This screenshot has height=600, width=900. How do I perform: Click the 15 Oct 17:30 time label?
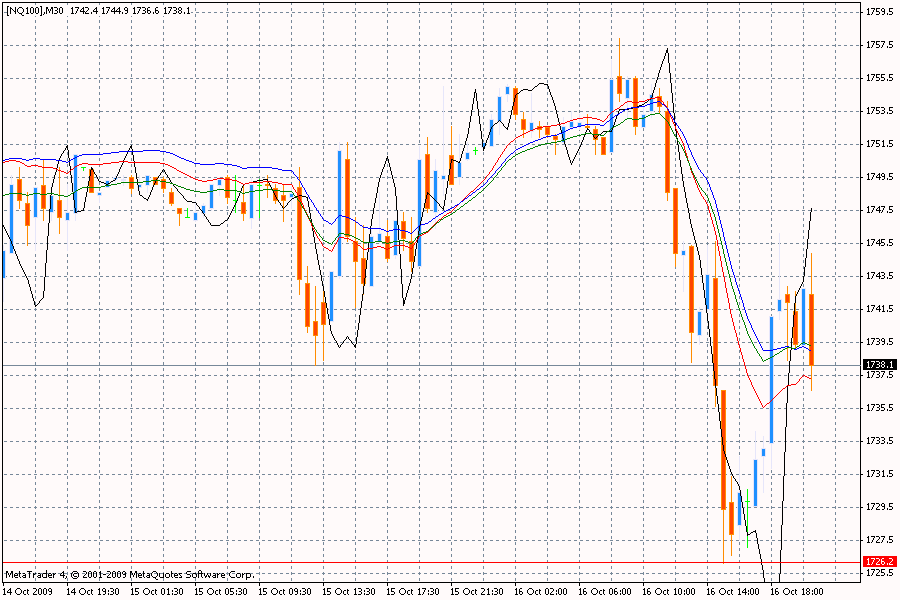click(413, 591)
